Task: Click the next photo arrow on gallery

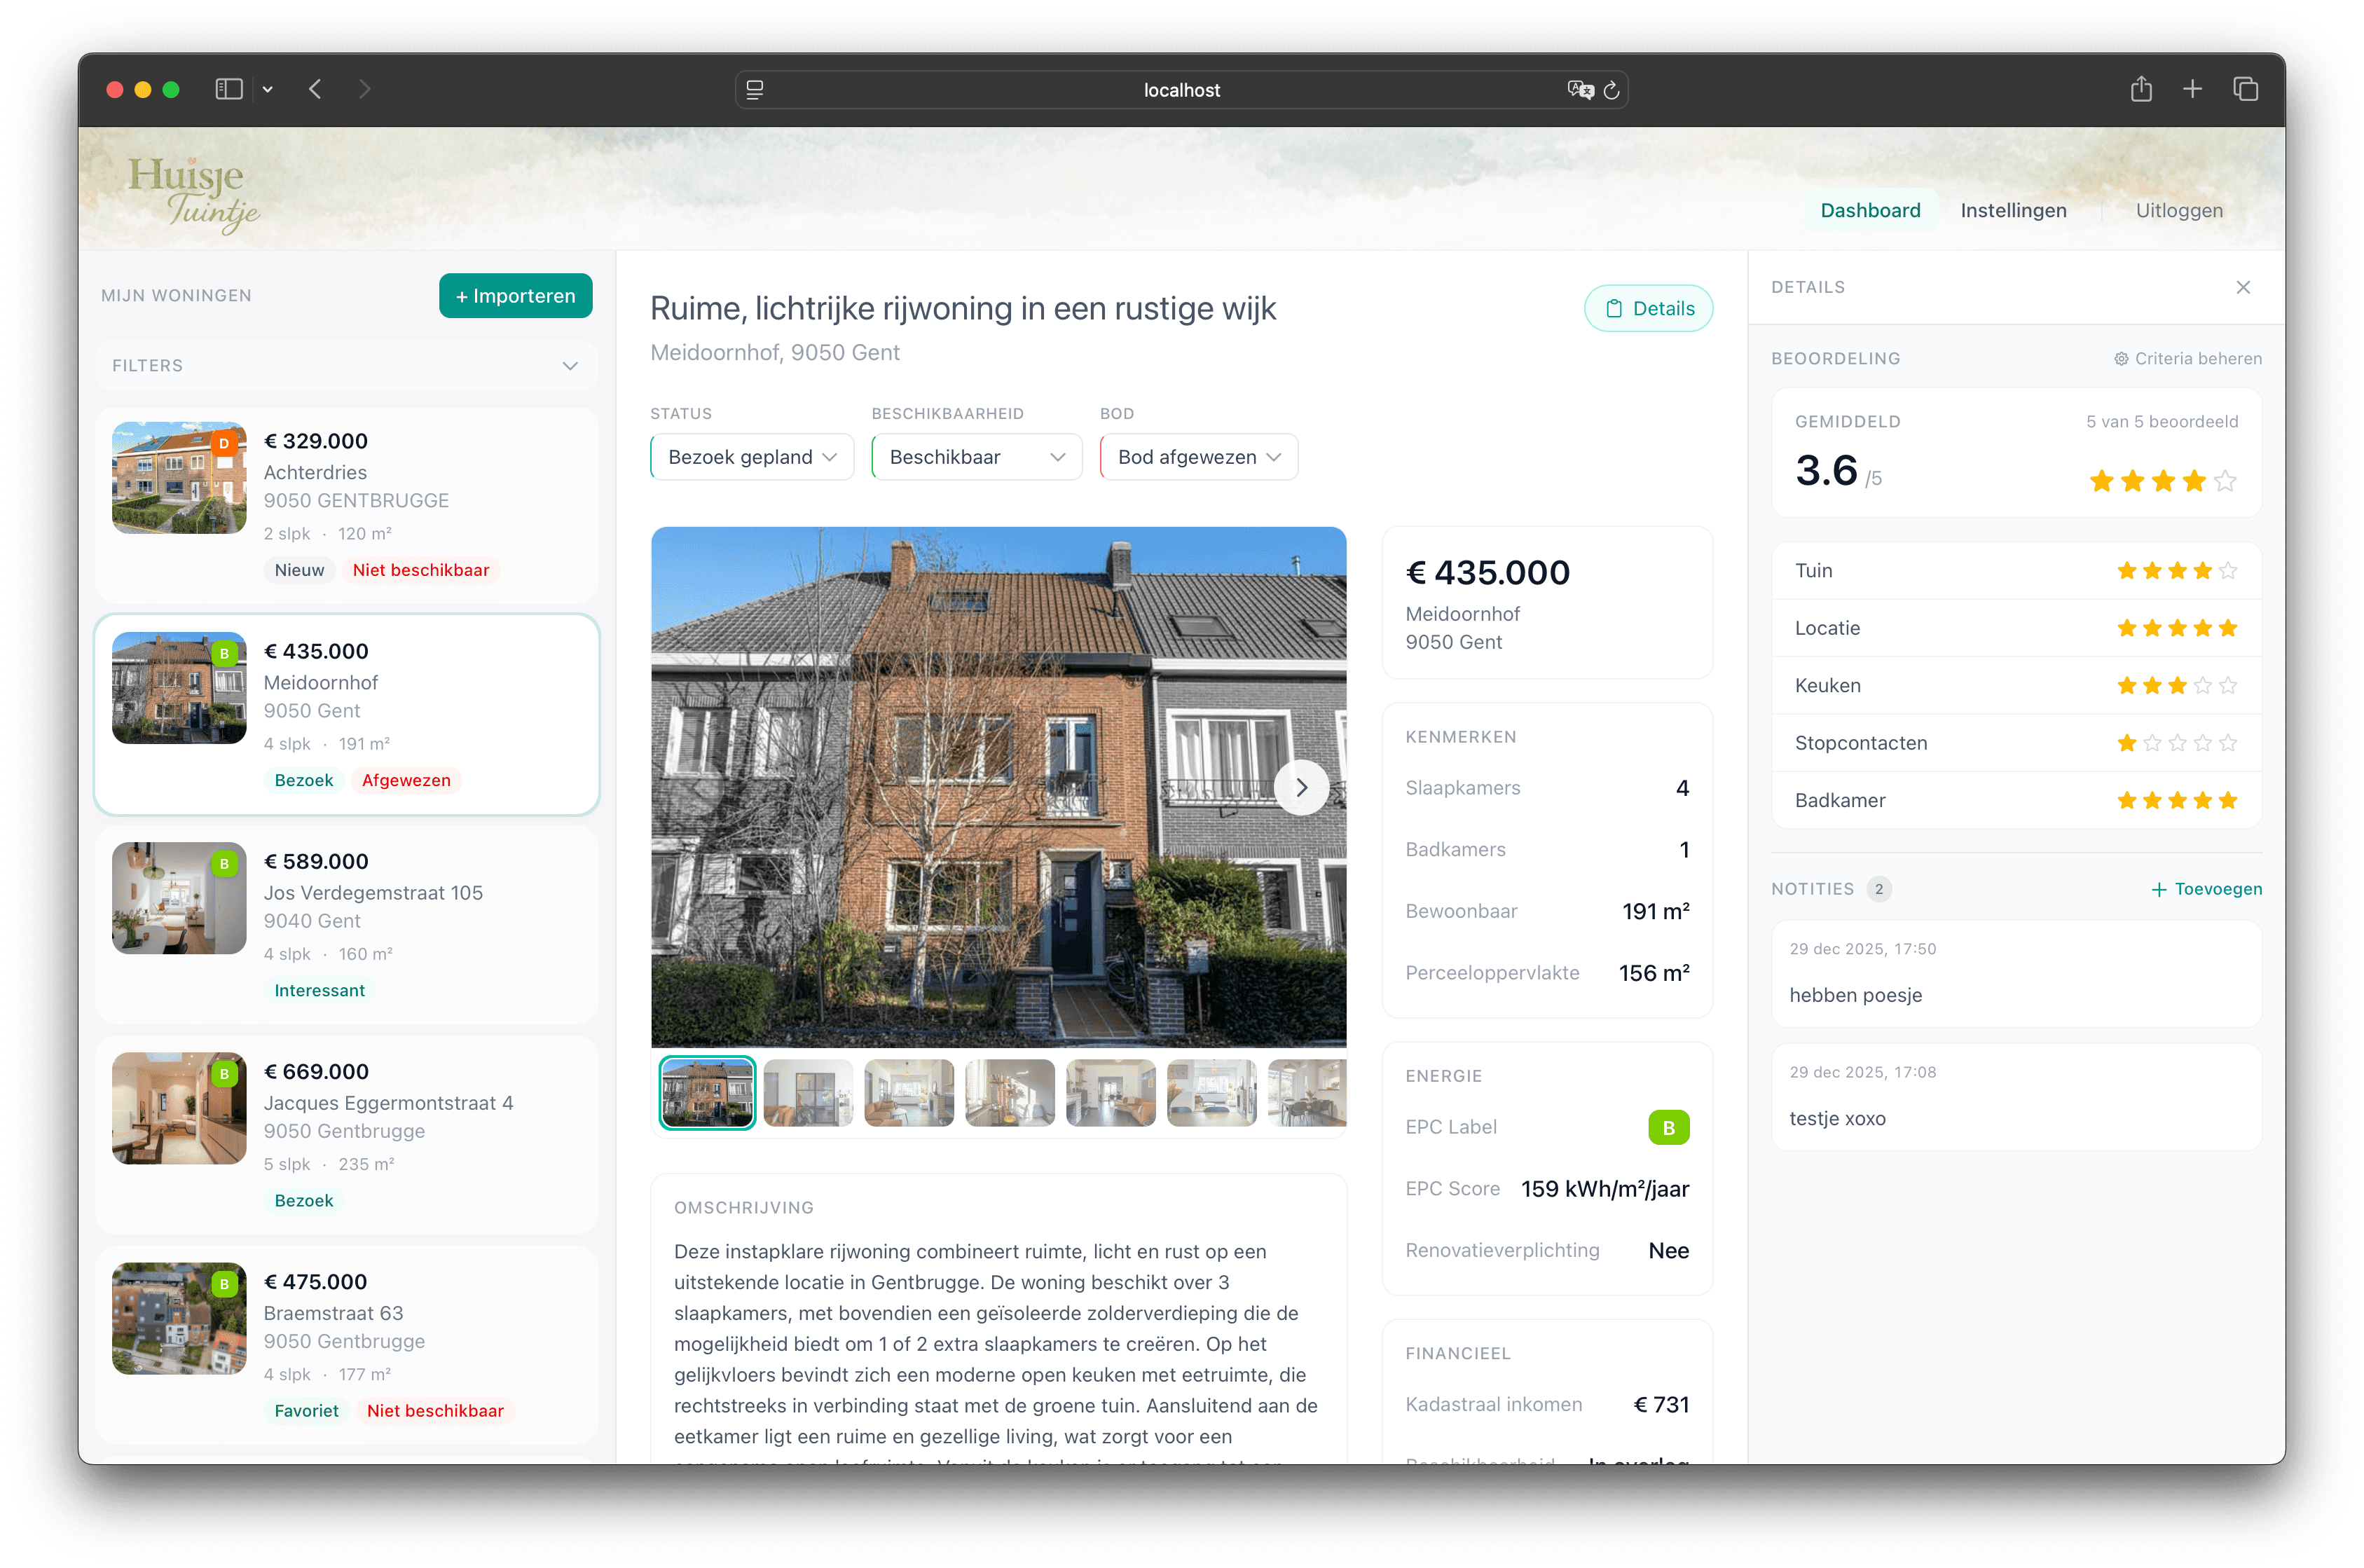Action: [1301, 788]
